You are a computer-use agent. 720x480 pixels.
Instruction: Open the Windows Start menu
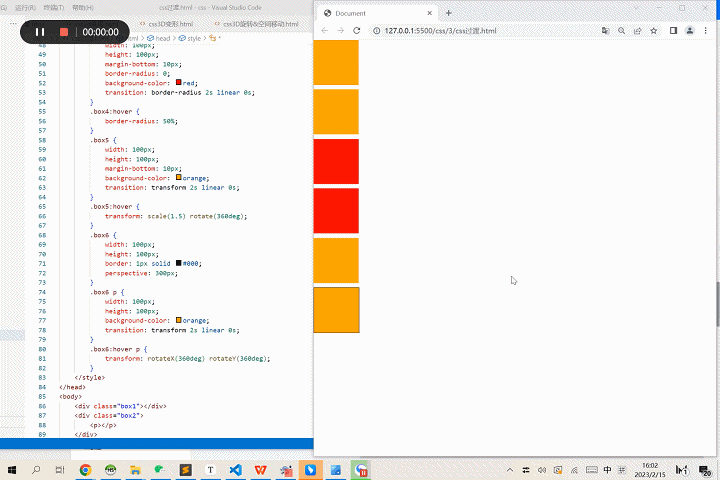pos(12,470)
